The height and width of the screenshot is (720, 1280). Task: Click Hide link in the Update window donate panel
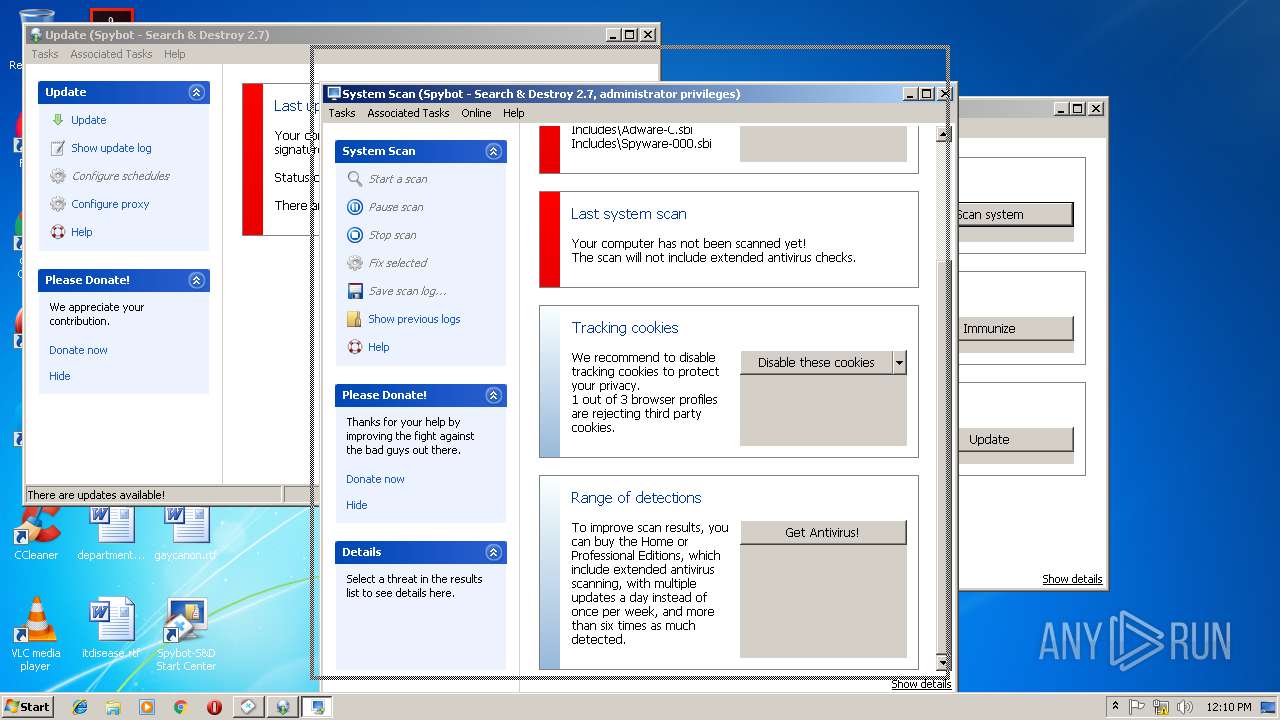60,376
